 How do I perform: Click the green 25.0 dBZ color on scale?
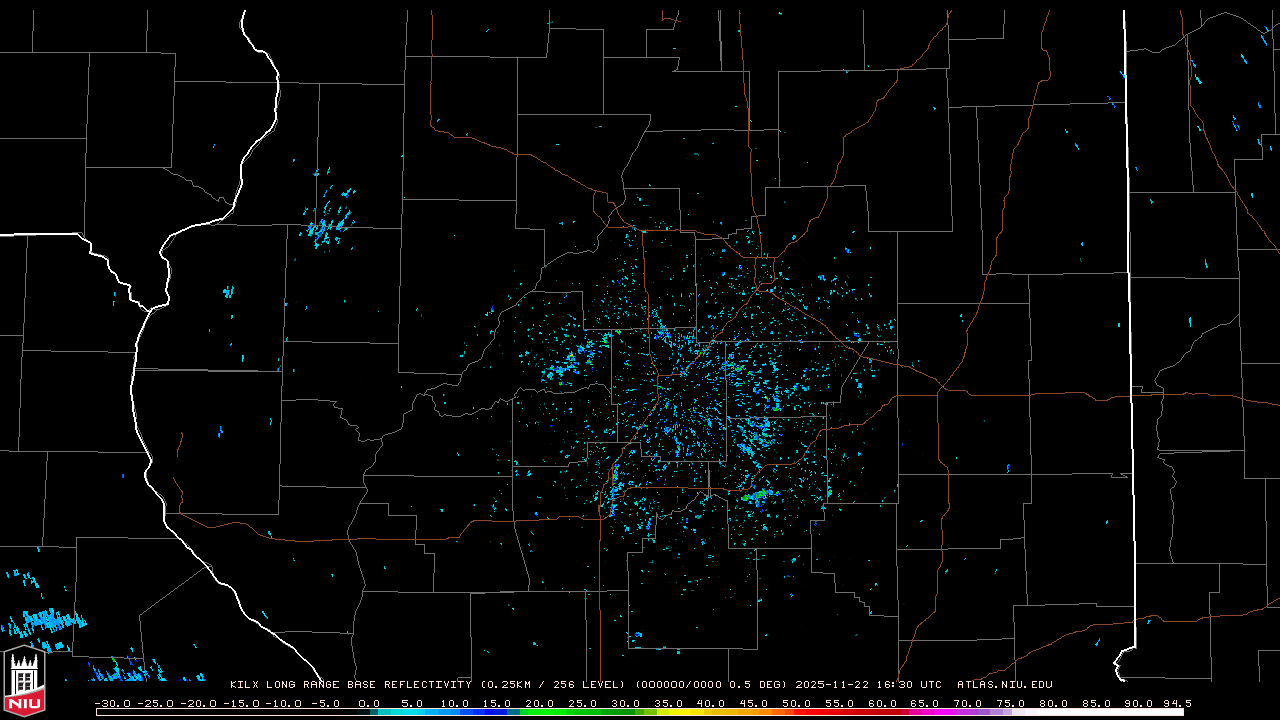pos(582,712)
